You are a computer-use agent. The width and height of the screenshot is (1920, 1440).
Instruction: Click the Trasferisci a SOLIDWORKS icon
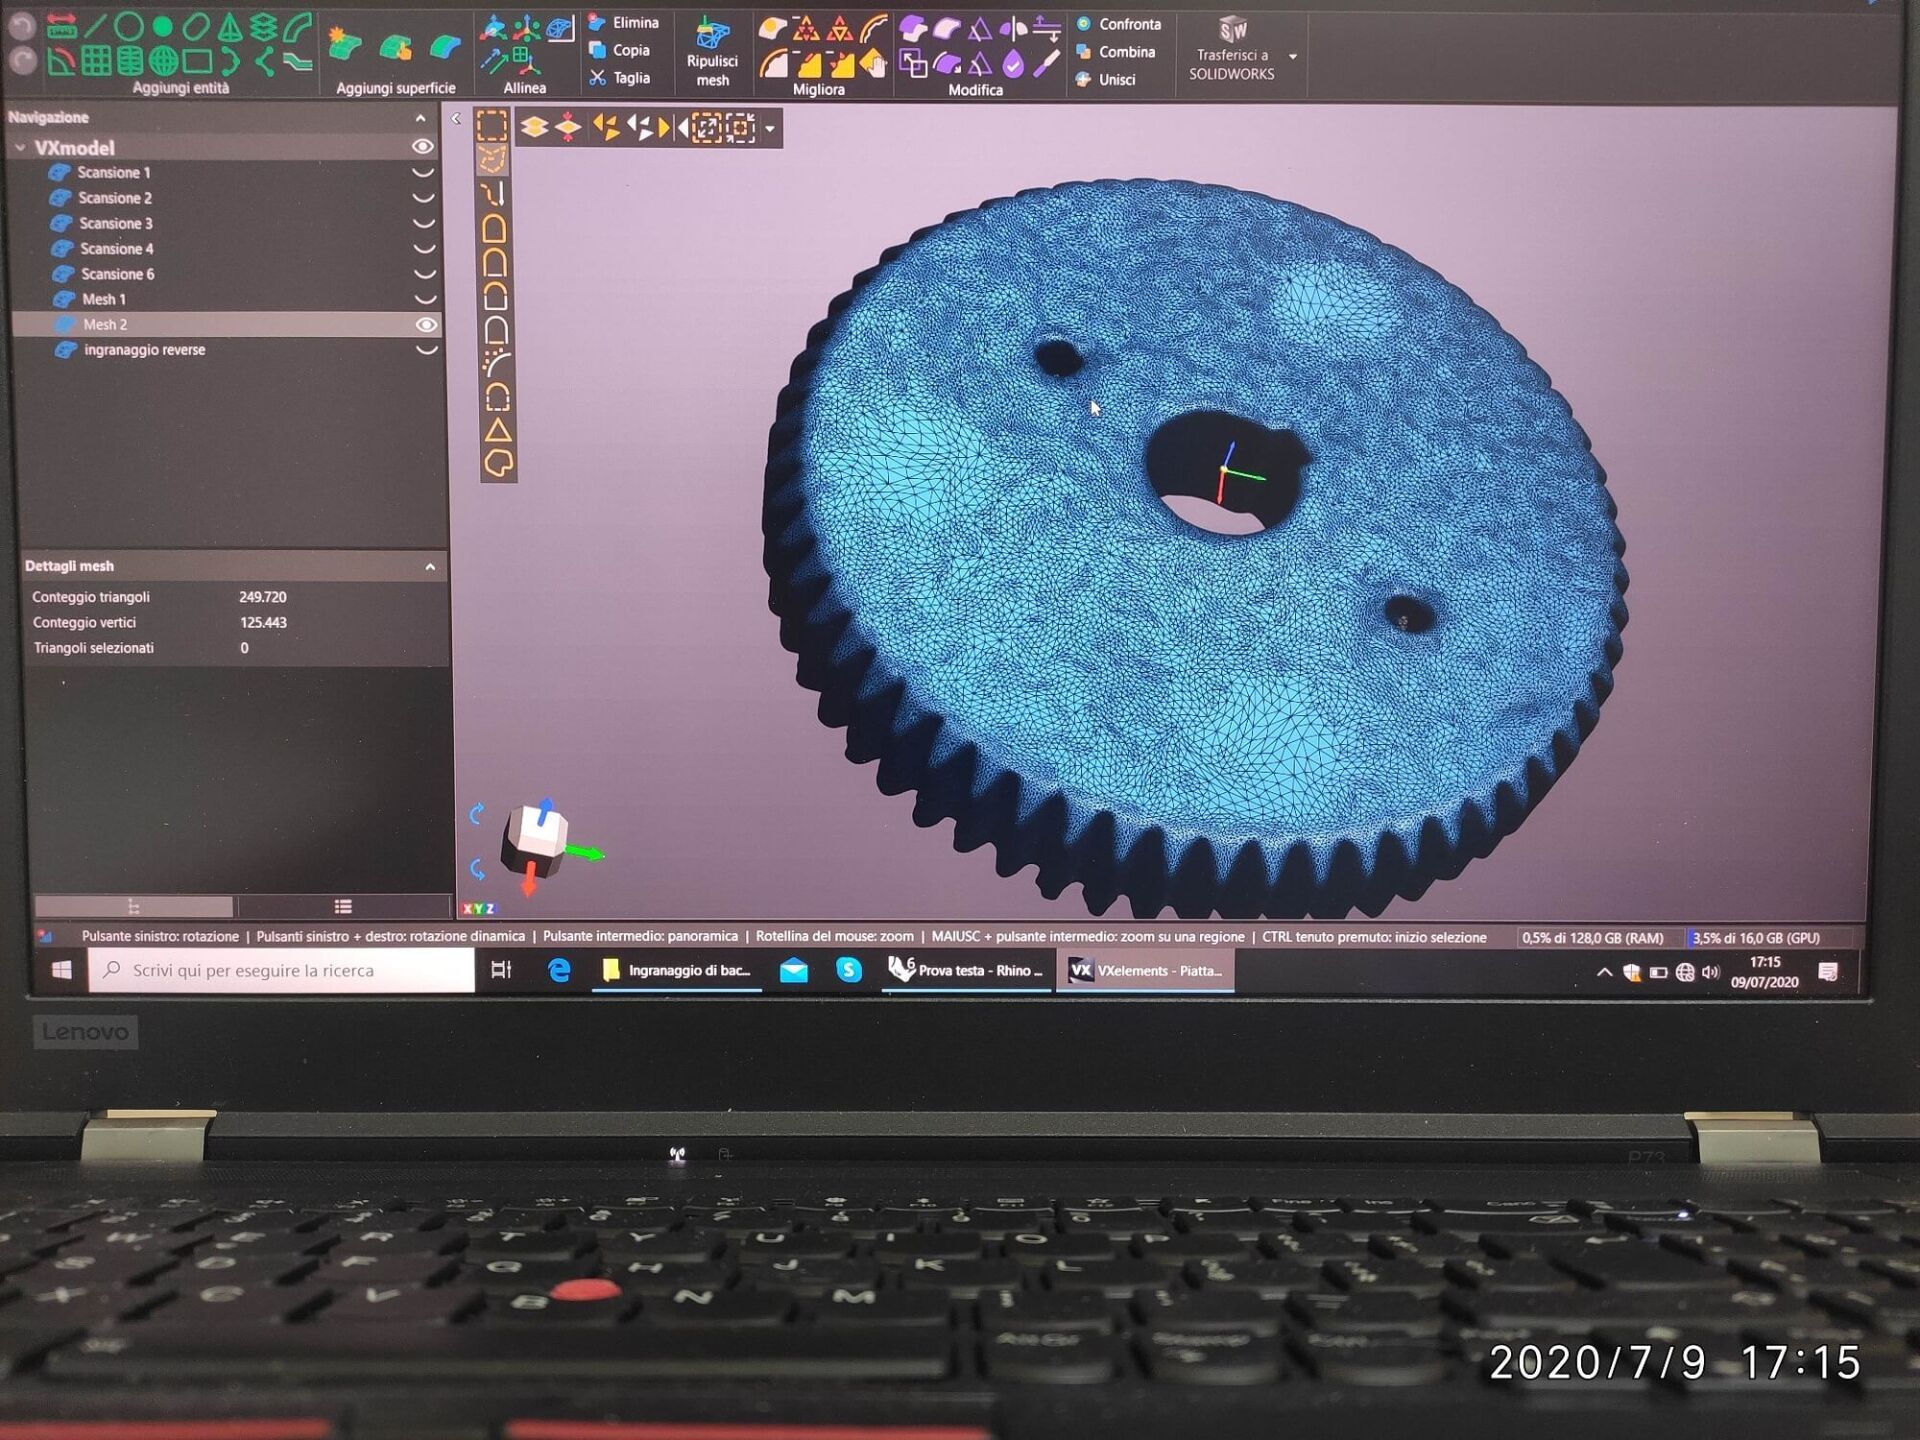[1232, 29]
